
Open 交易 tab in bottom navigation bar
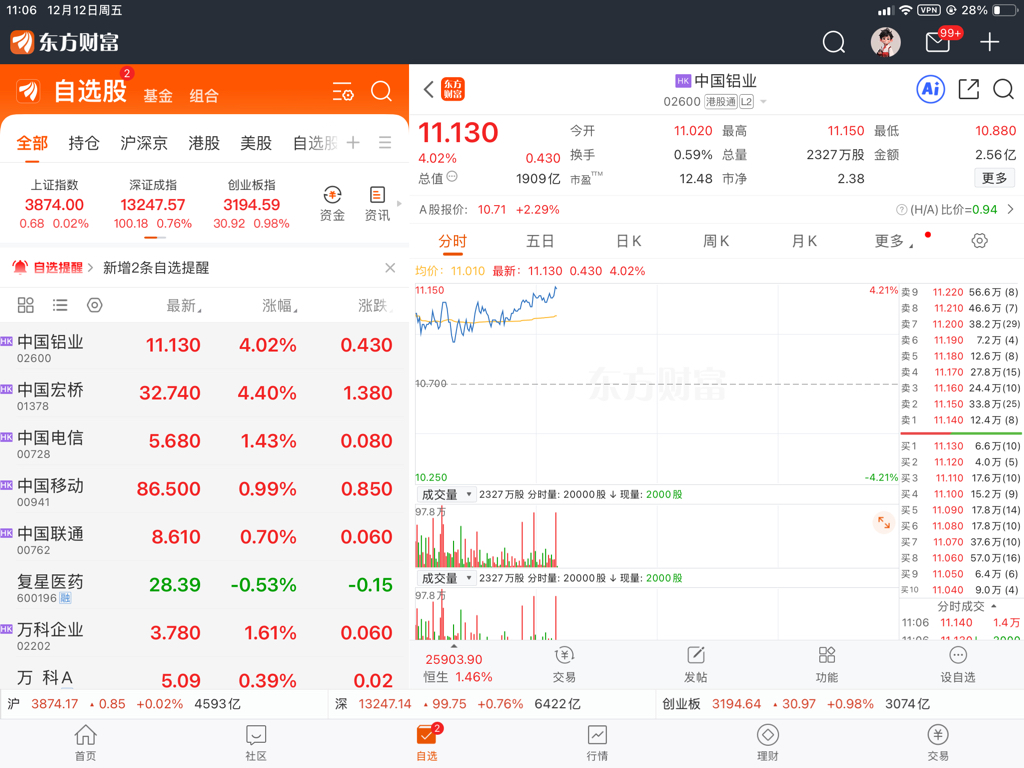938,743
